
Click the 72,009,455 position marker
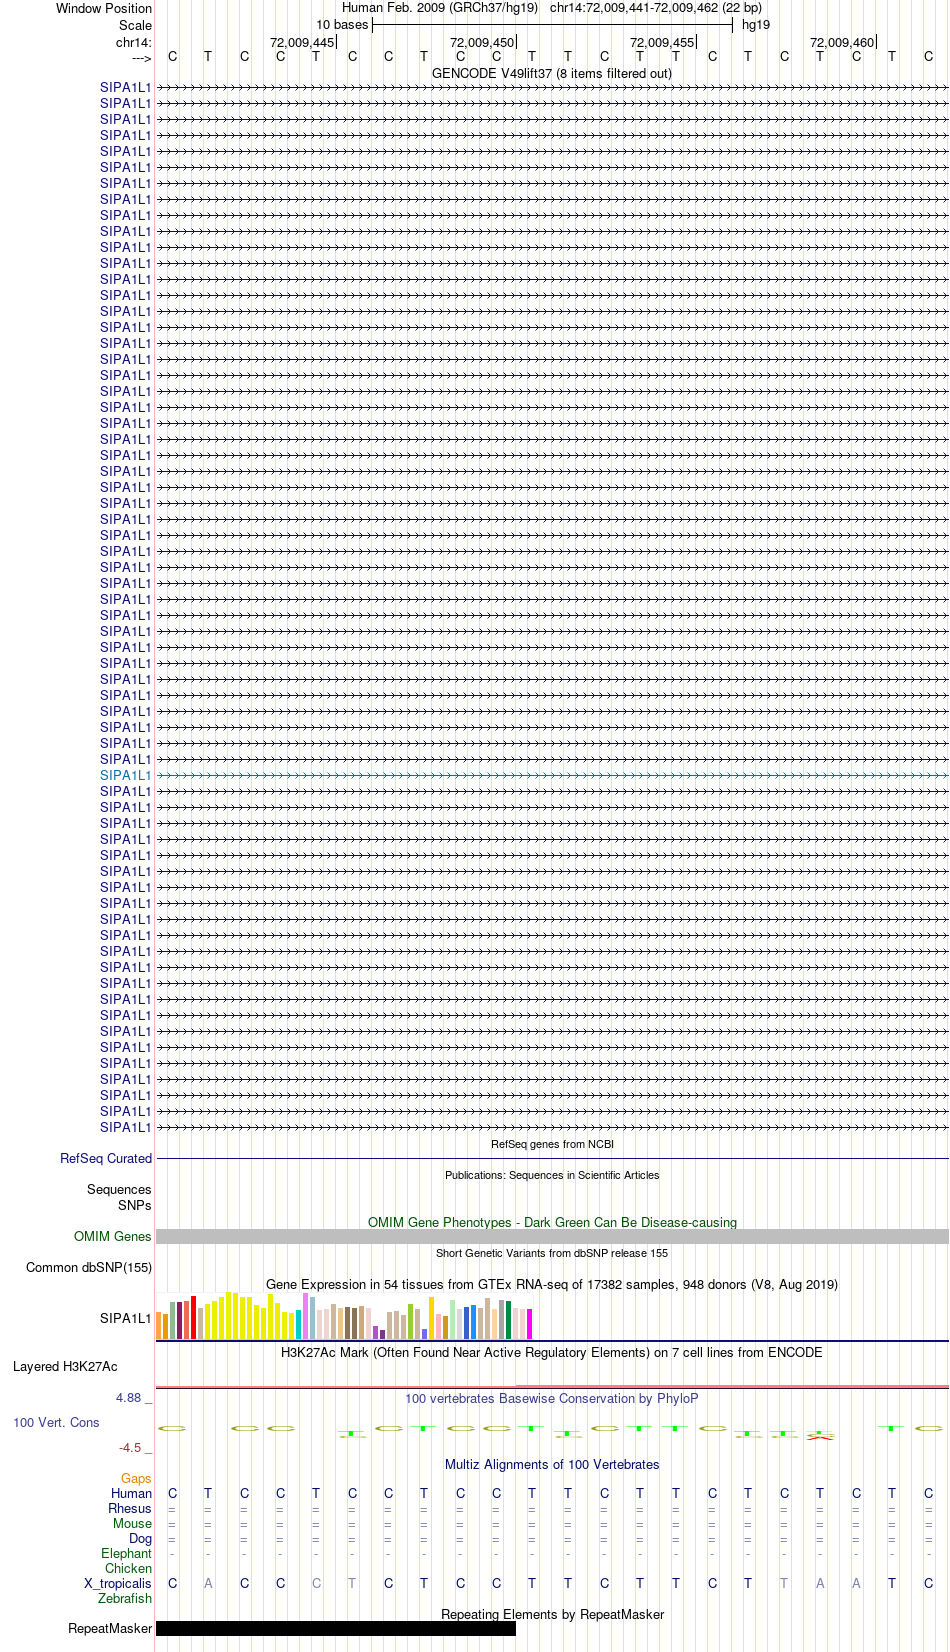[x=662, y=42]
